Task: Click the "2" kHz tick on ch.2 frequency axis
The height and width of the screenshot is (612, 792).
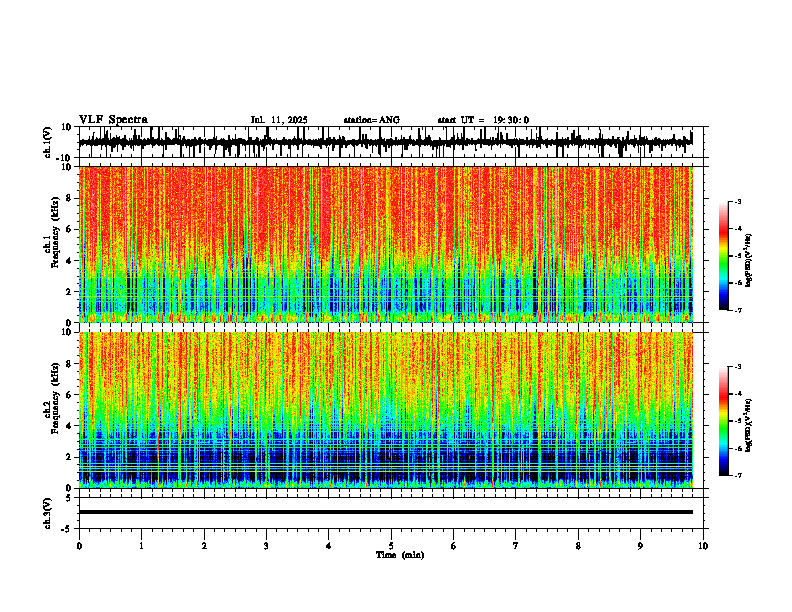Action: (x=69, y=457)
